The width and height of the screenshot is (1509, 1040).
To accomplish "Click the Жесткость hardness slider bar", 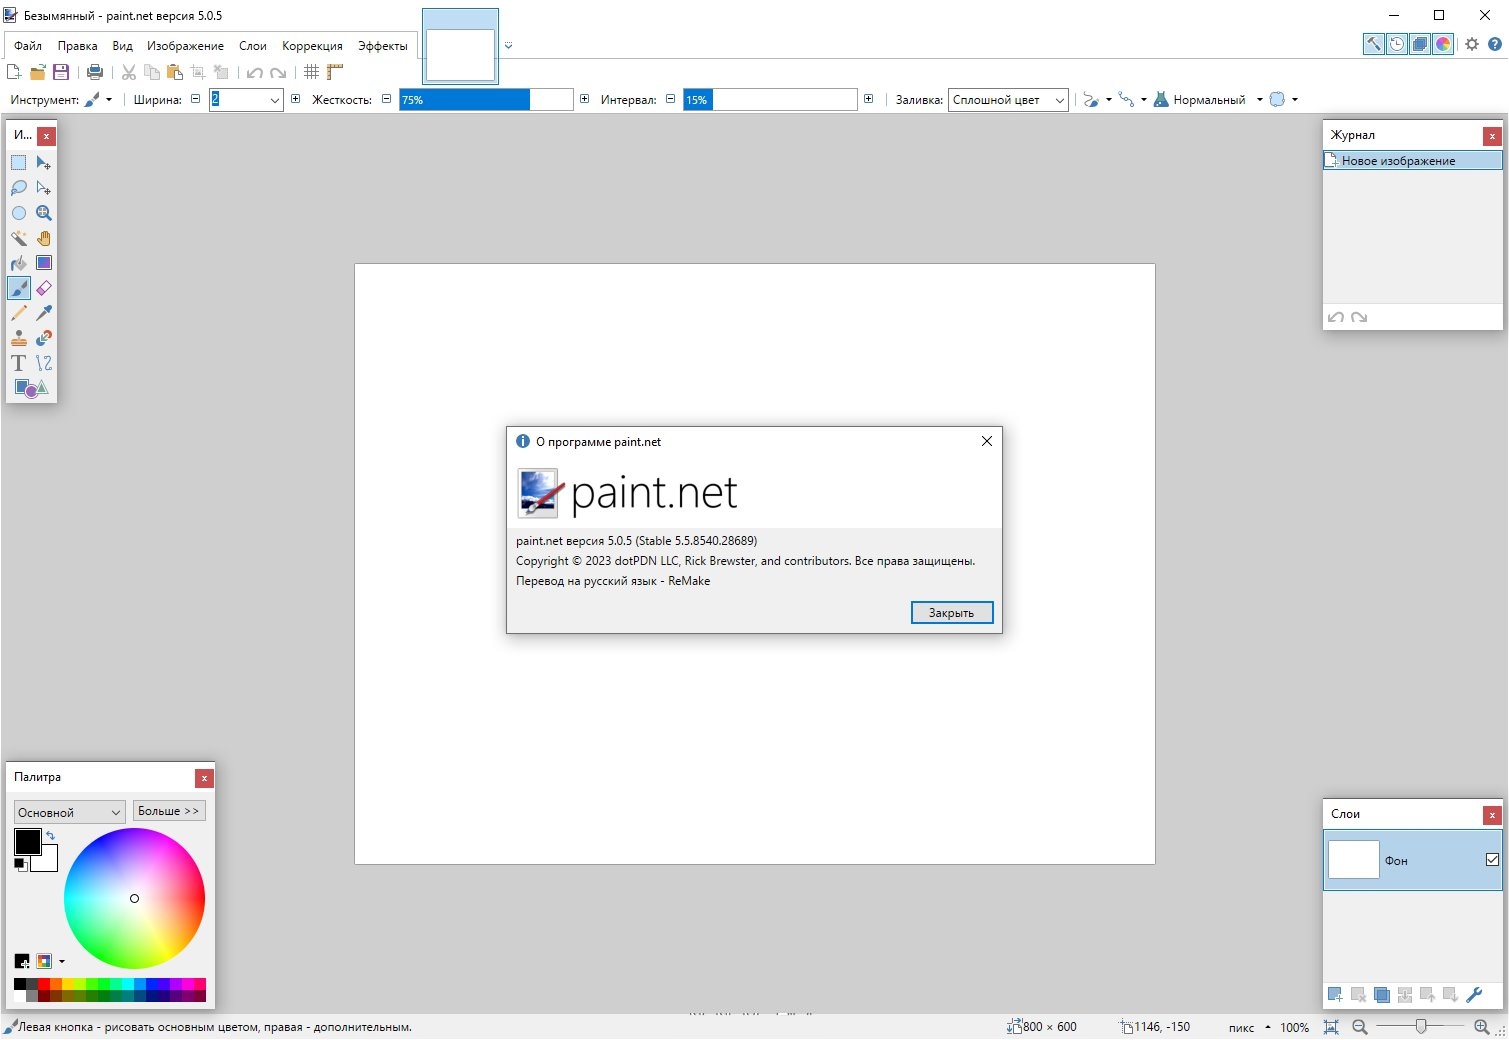I will [x=486, y=100].
